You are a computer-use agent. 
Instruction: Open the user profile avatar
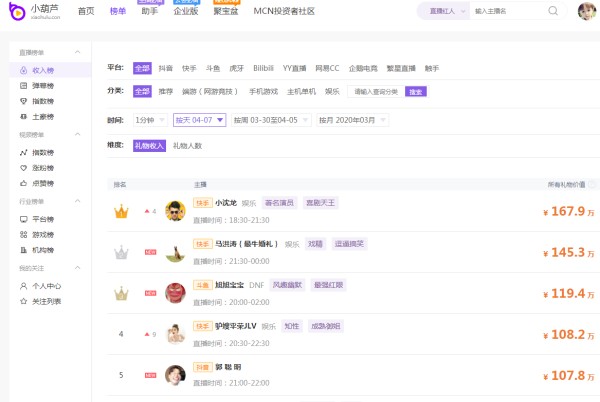(x=587, y=11)
